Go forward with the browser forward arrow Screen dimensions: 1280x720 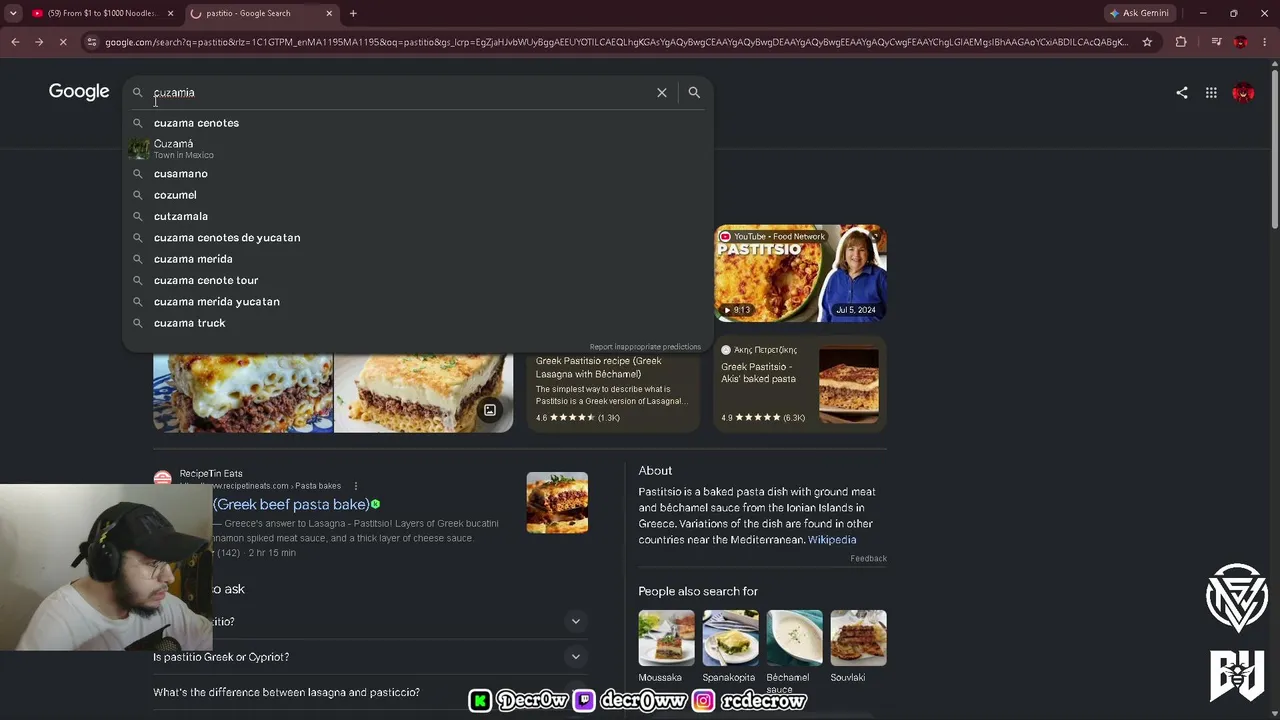tap(39, 42)
